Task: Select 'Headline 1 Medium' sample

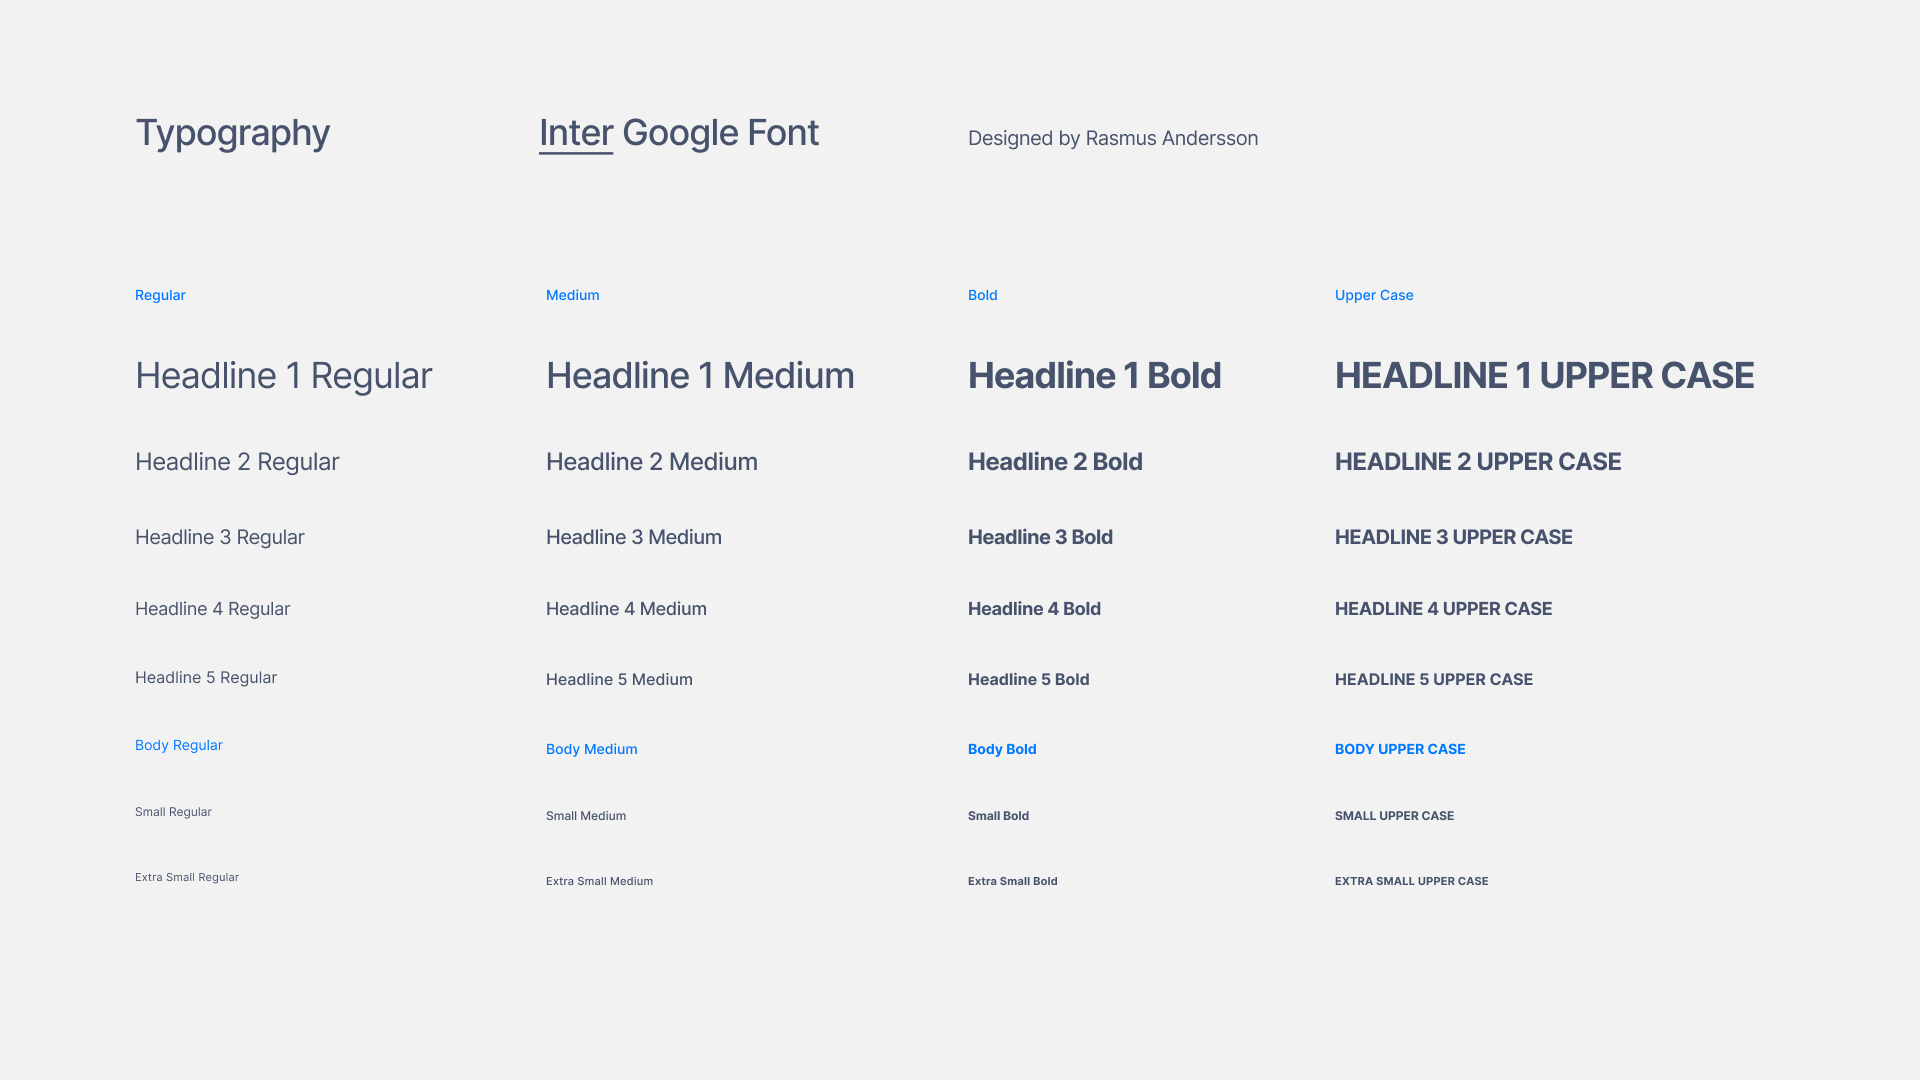Action: point(700,376)
